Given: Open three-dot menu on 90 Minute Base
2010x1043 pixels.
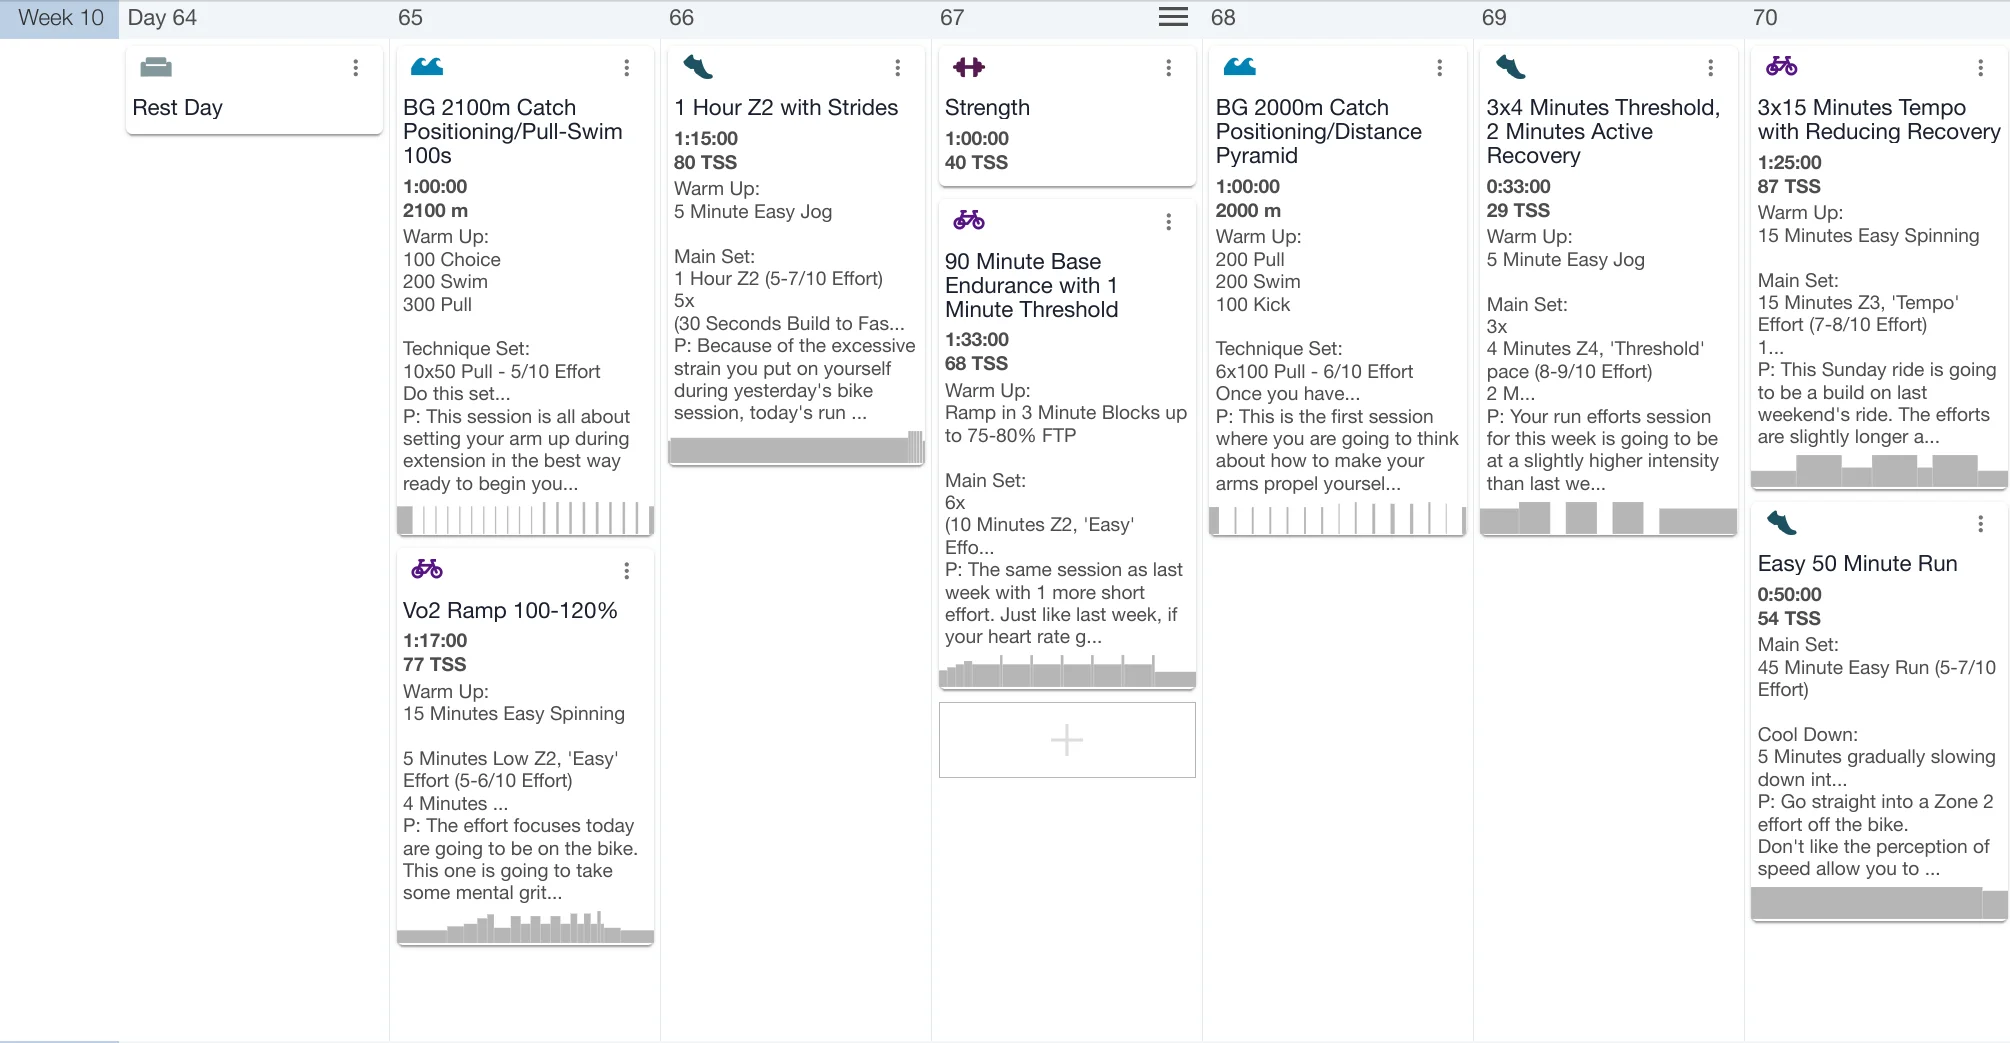Looking at the screenshot, I should click(x=1168, y=222).
